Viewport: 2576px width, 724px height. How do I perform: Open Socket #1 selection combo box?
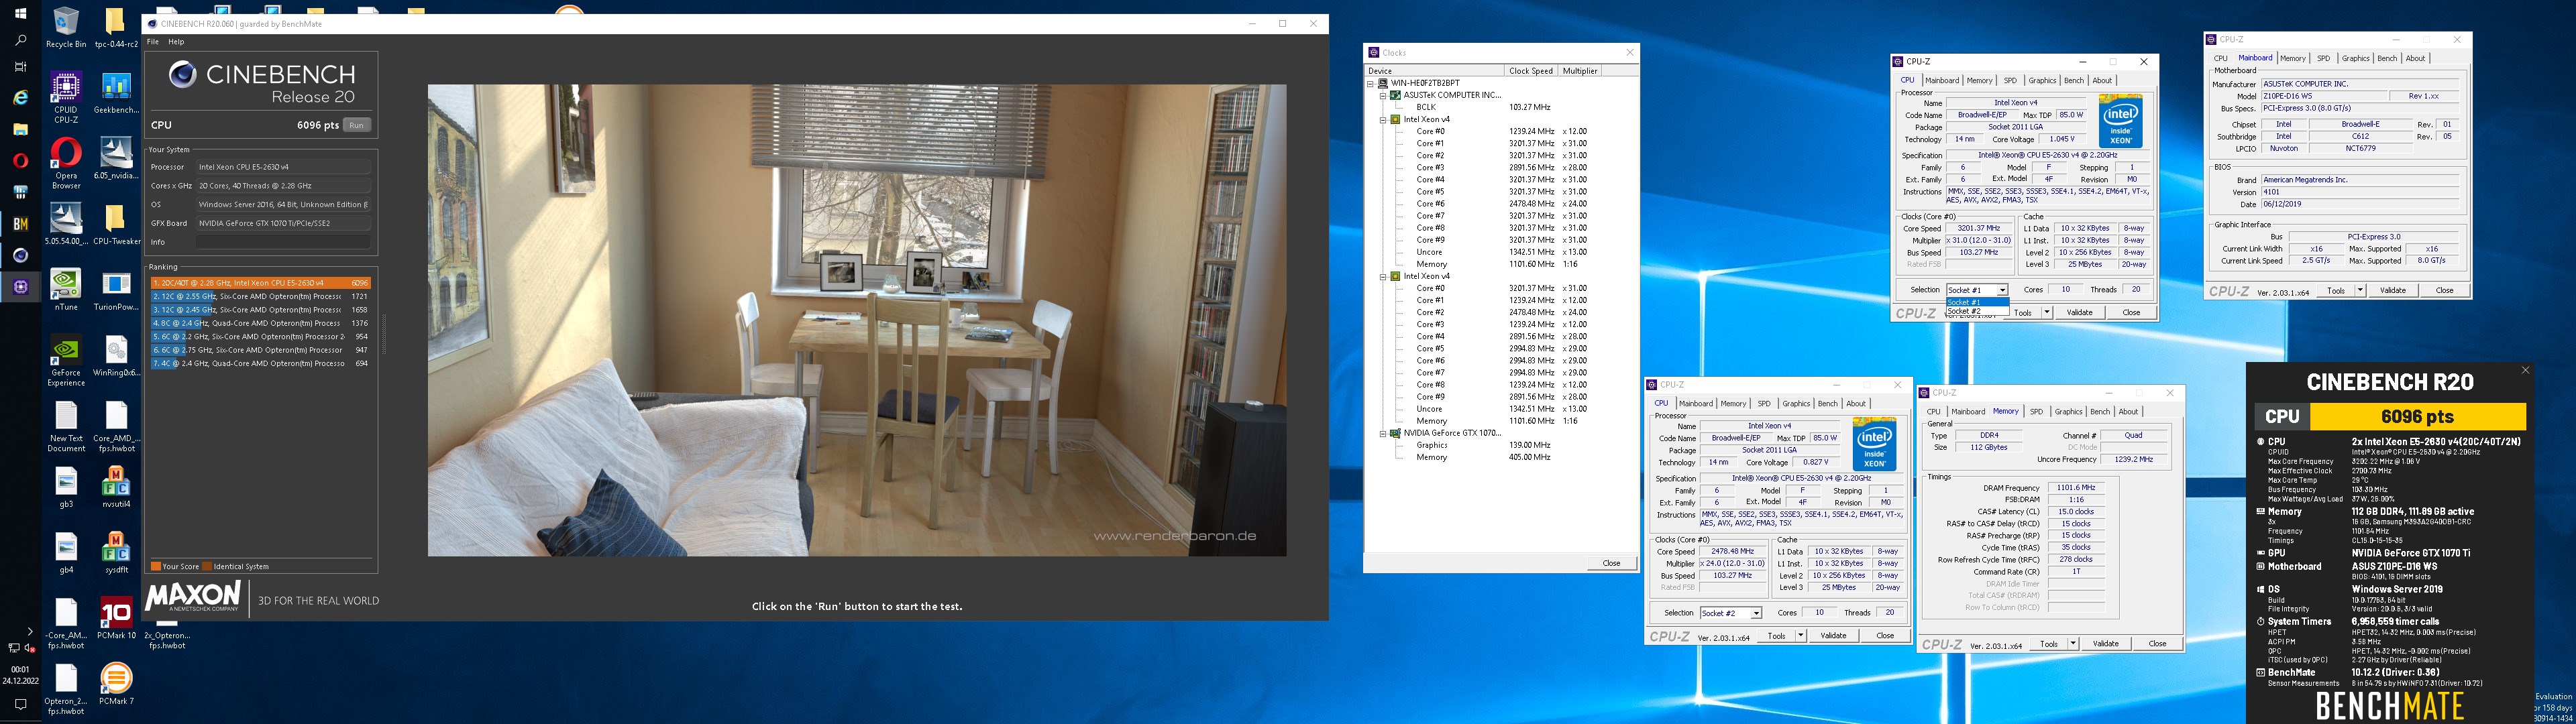pyautogui.click(x=1976, y=290)
